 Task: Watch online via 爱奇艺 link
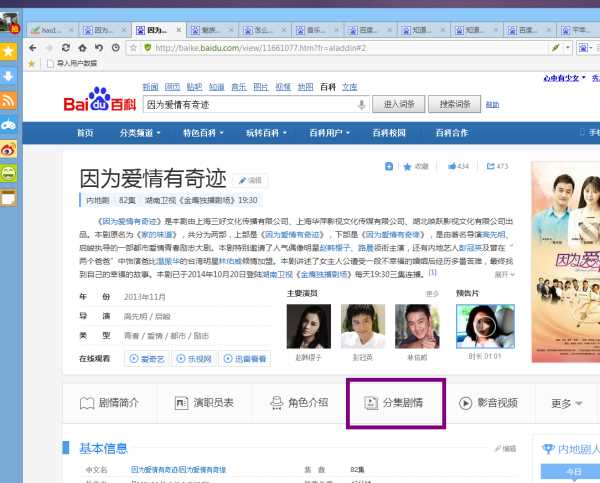pyautogui.click(x=147, y=359)
